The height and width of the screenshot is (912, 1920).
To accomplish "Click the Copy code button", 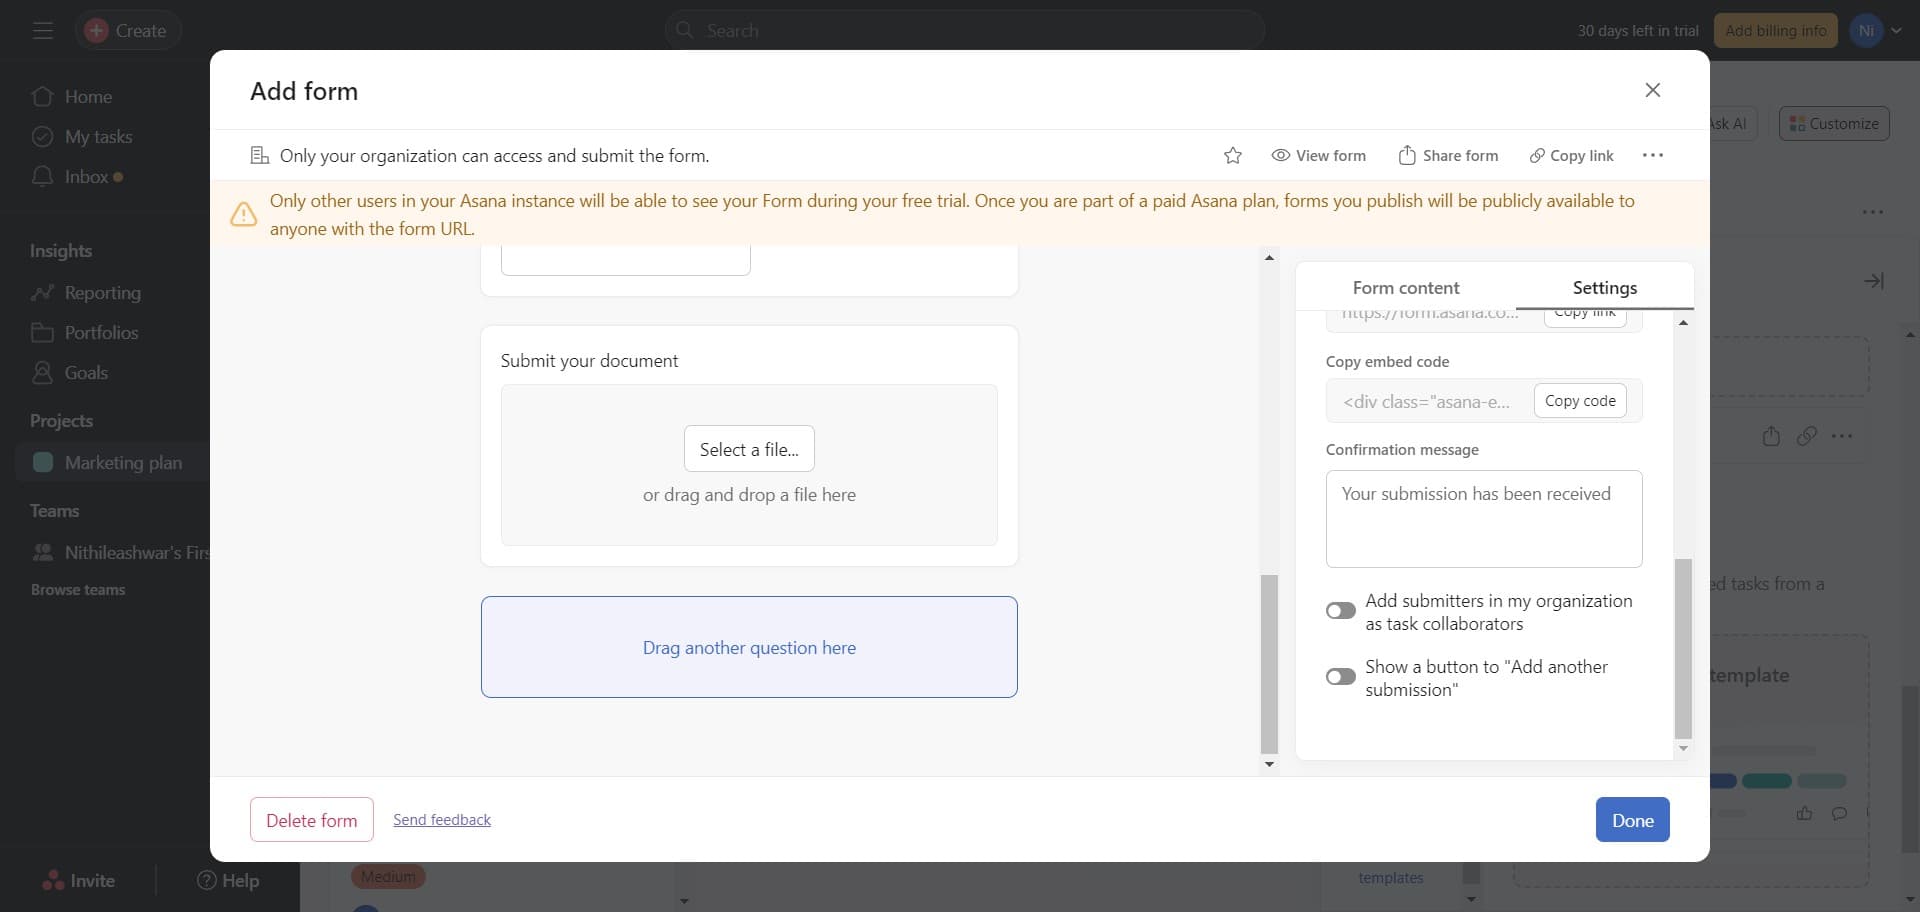I will click(x=1579, y=401).
